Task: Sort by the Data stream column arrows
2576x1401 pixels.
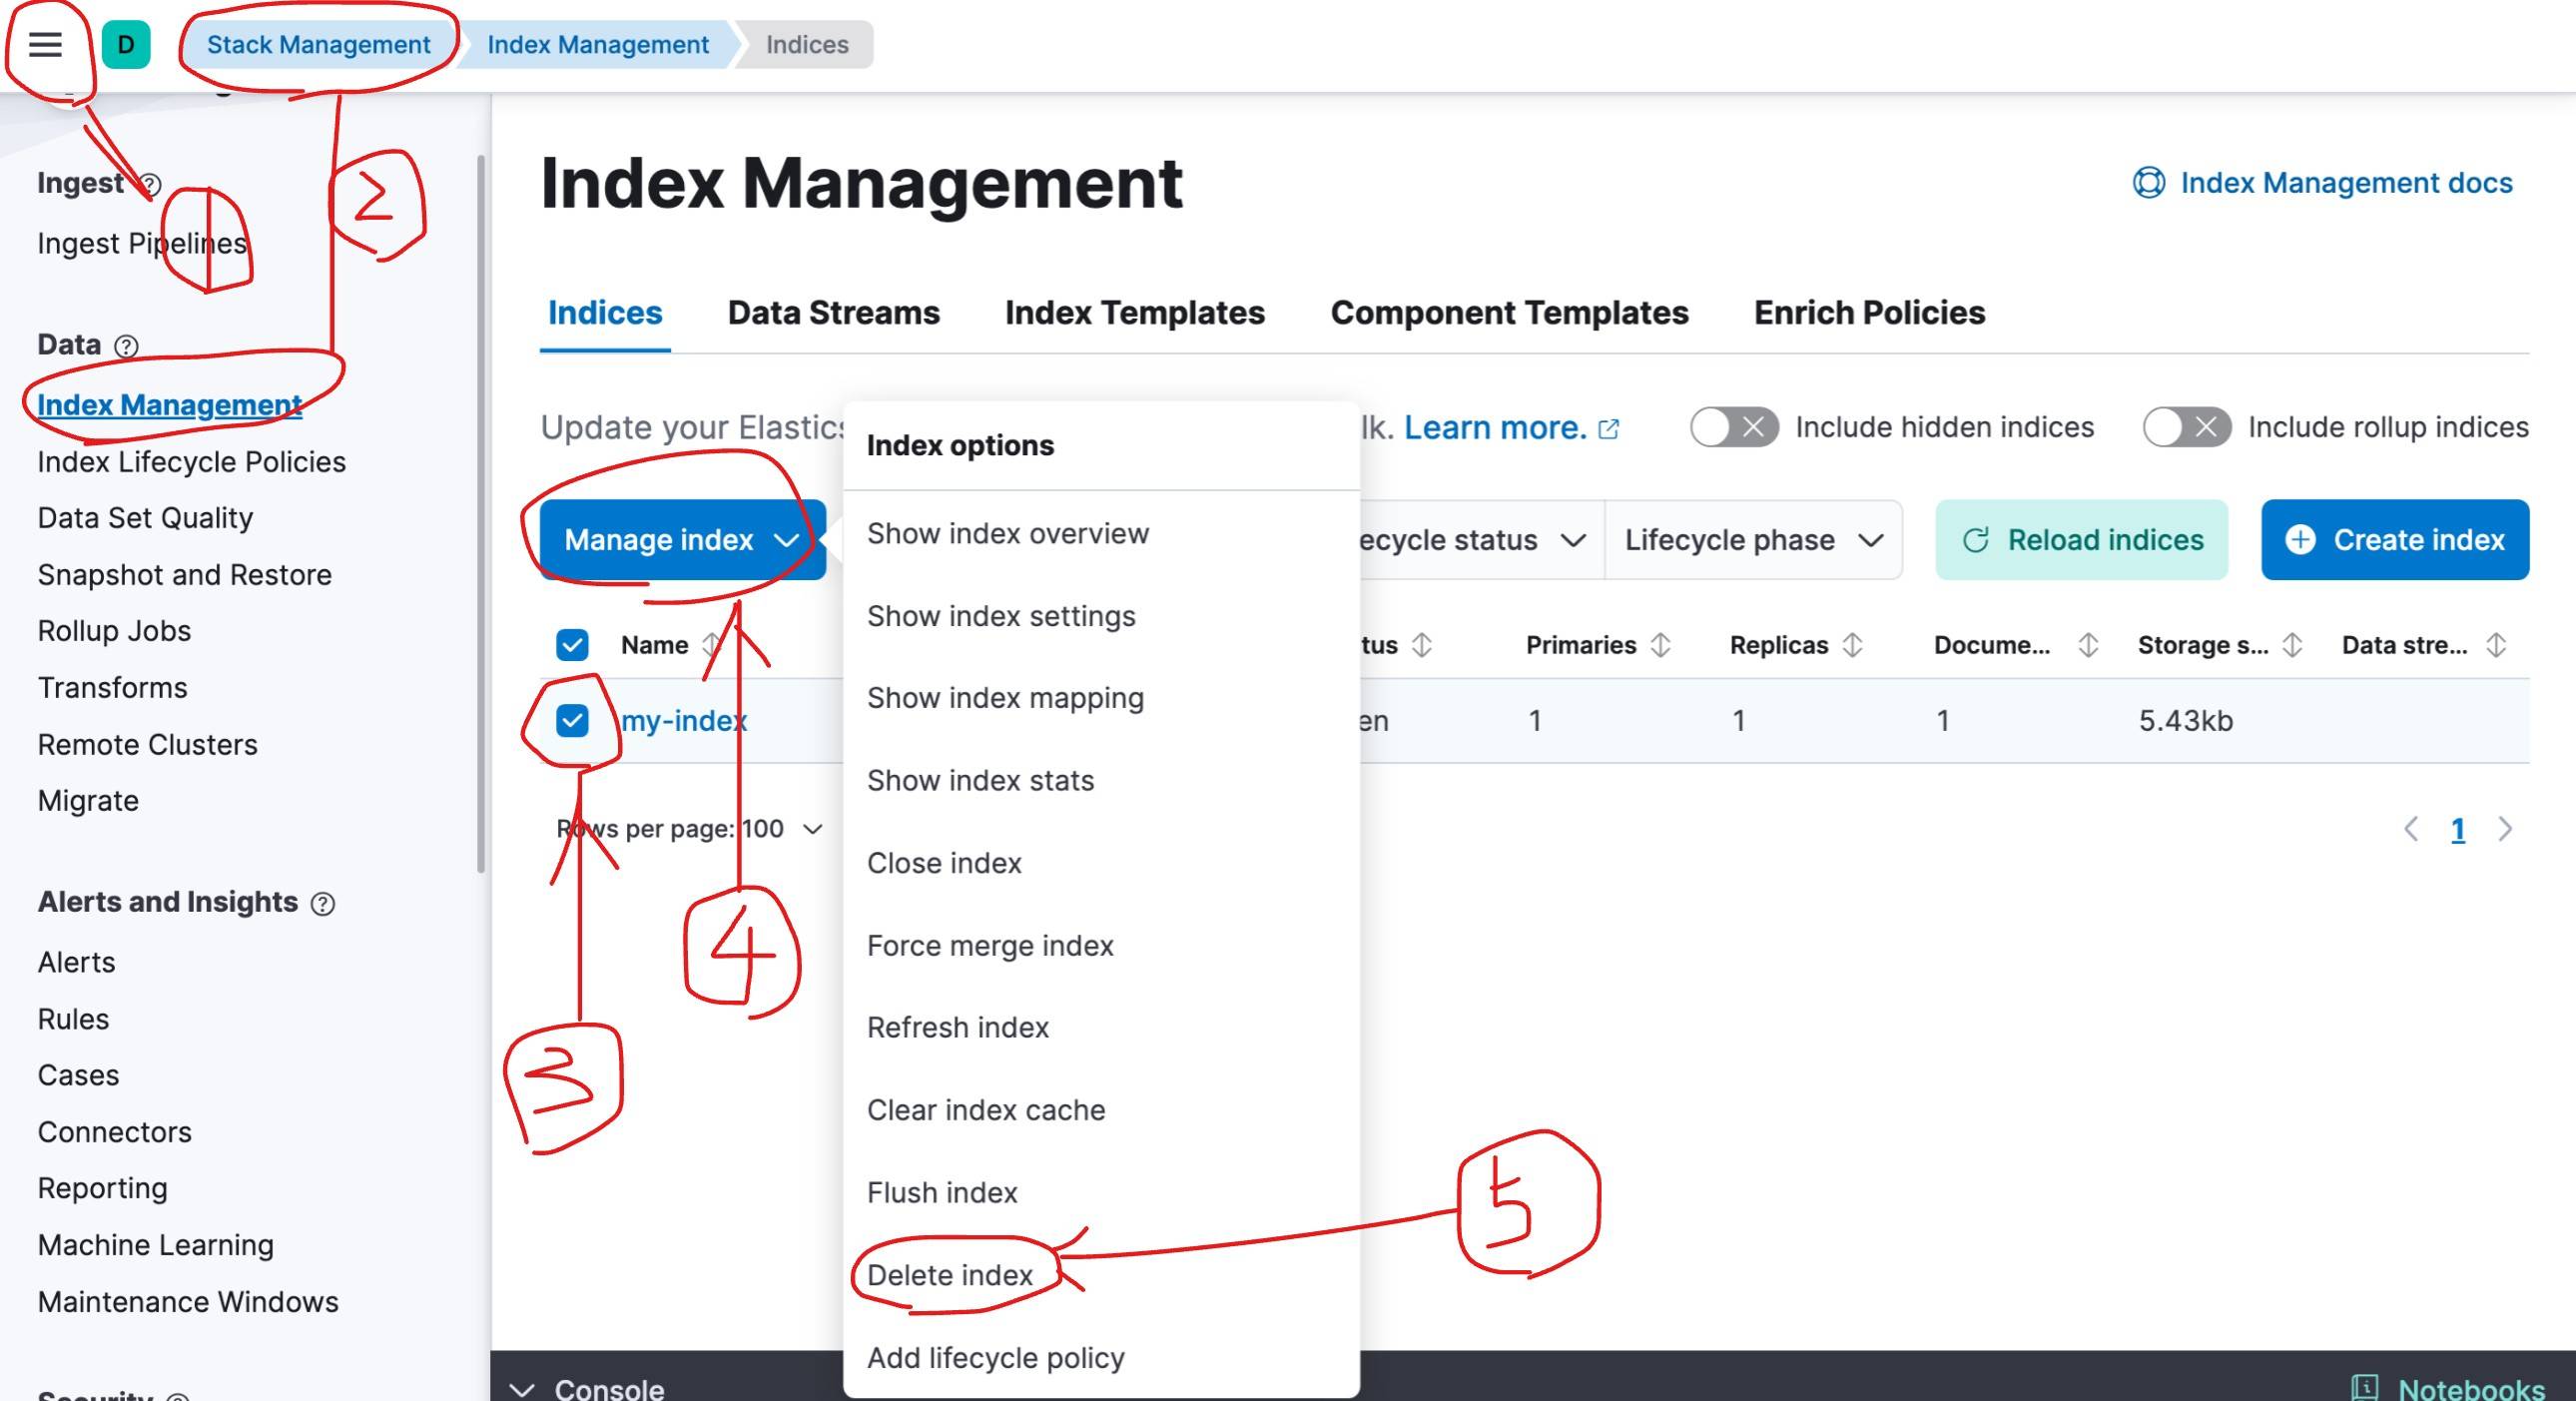Action: pos(2496,645)
